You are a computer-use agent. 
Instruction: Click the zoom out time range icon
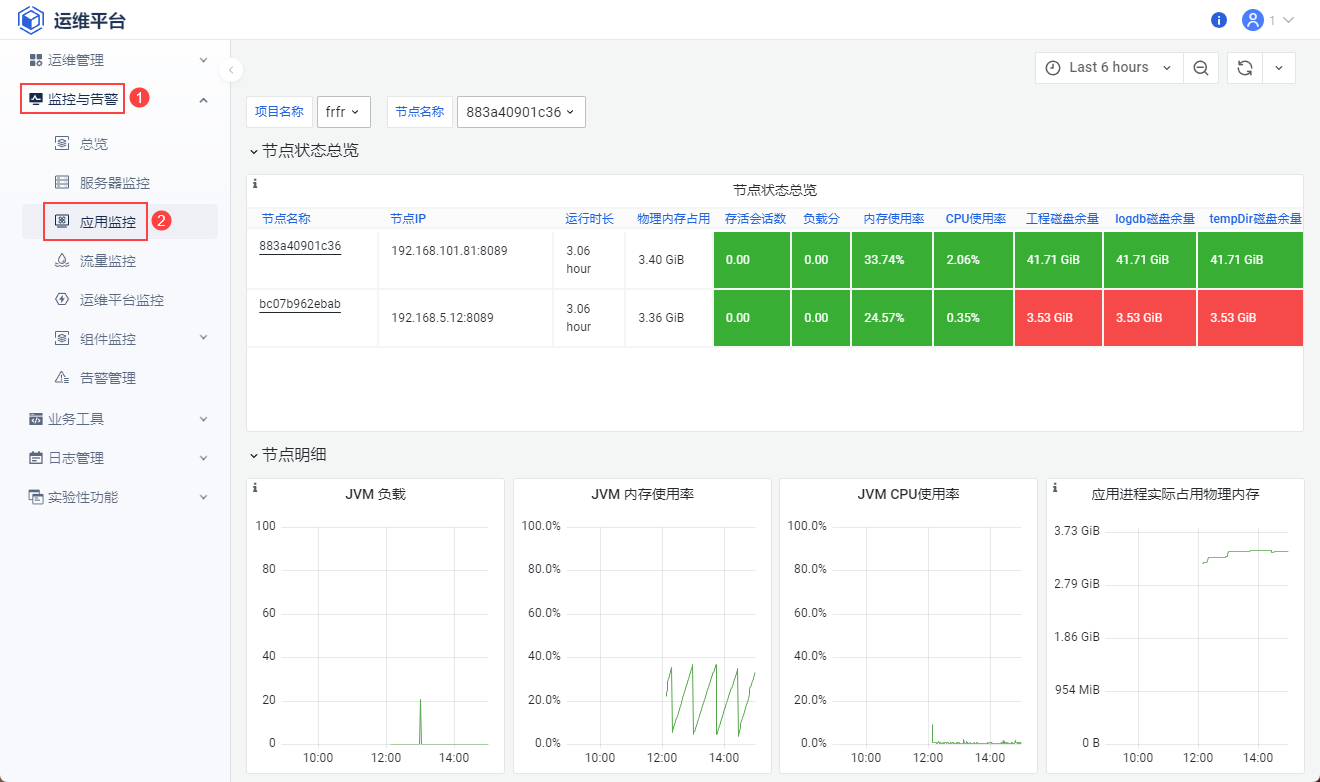coord(1200,68)
